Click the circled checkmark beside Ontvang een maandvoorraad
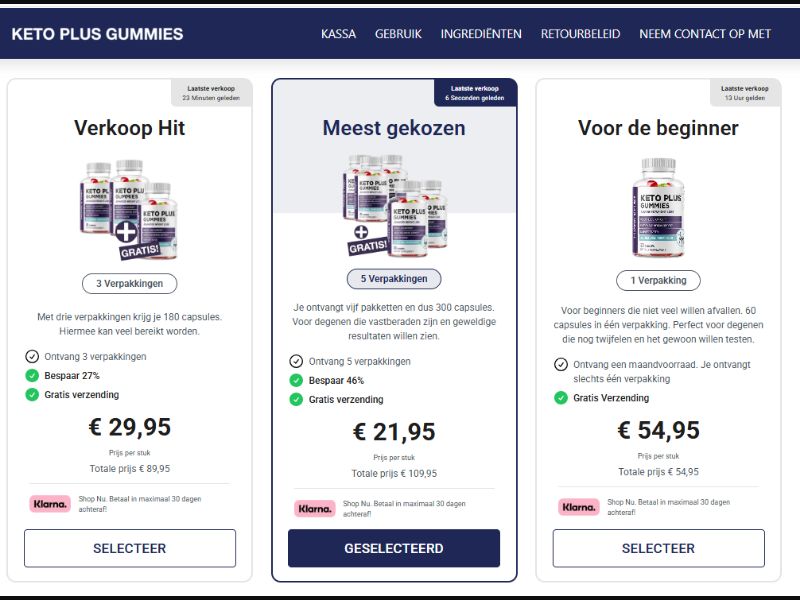This screenshot has height=600, width=800. click(x=560, y=363)
